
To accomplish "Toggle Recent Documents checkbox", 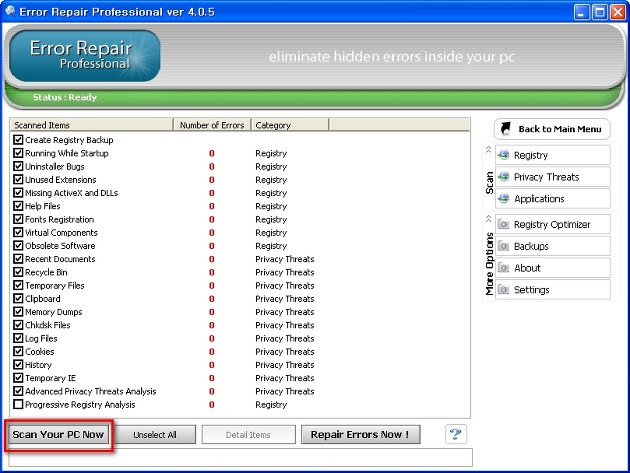I will pos(18,259).
